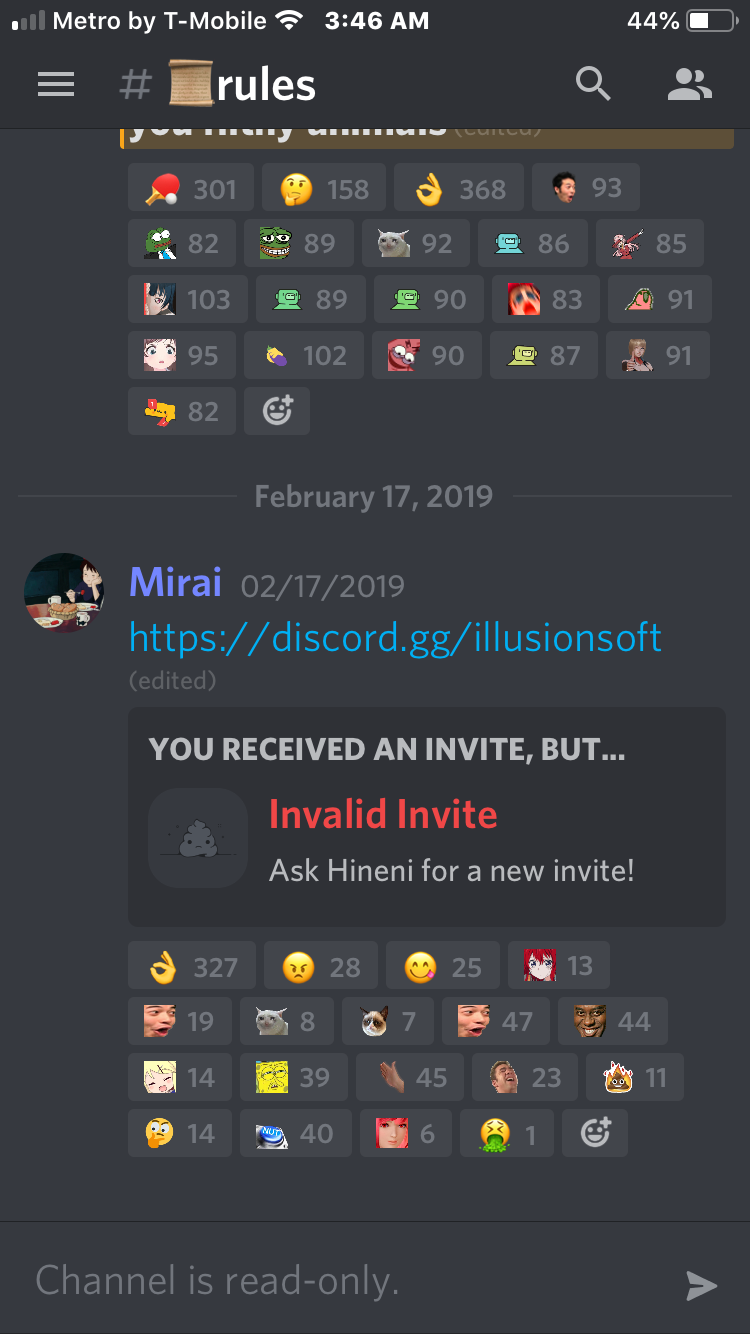Tap the search magnifier icon
The height and width of the screenshot is (1334, 750).
pos(593,85)
